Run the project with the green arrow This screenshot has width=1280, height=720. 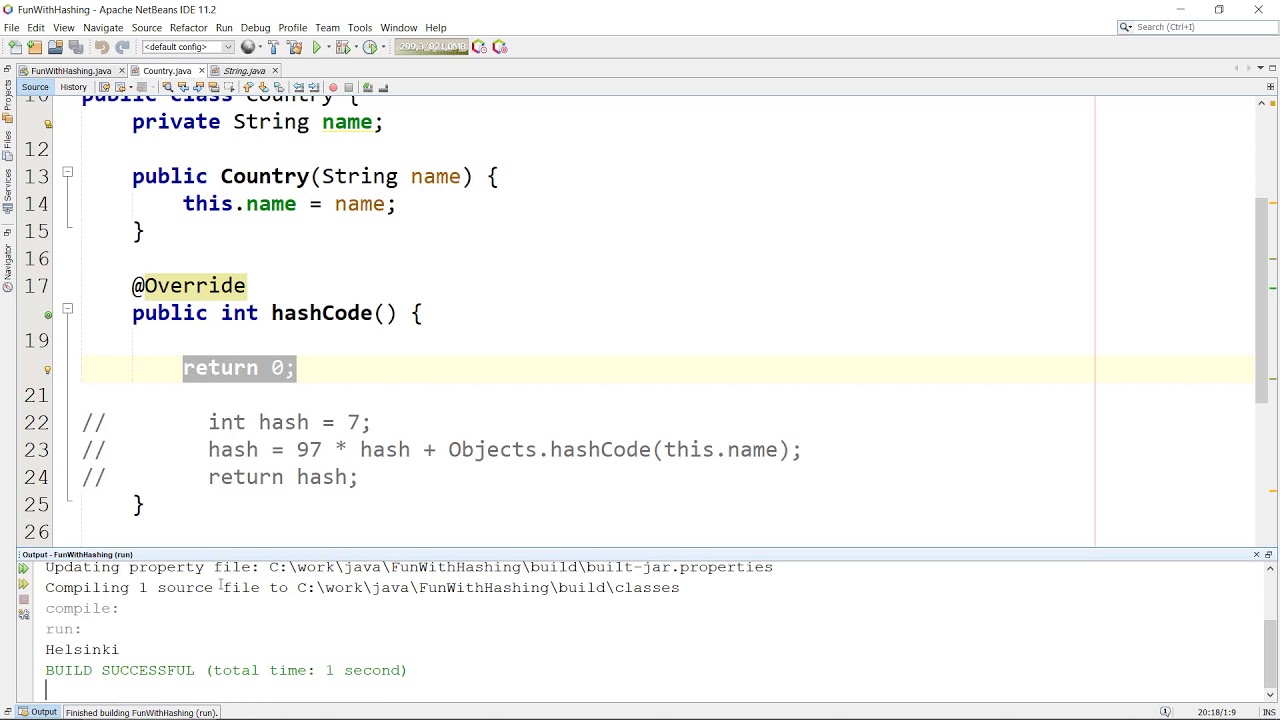coord(316,47)
